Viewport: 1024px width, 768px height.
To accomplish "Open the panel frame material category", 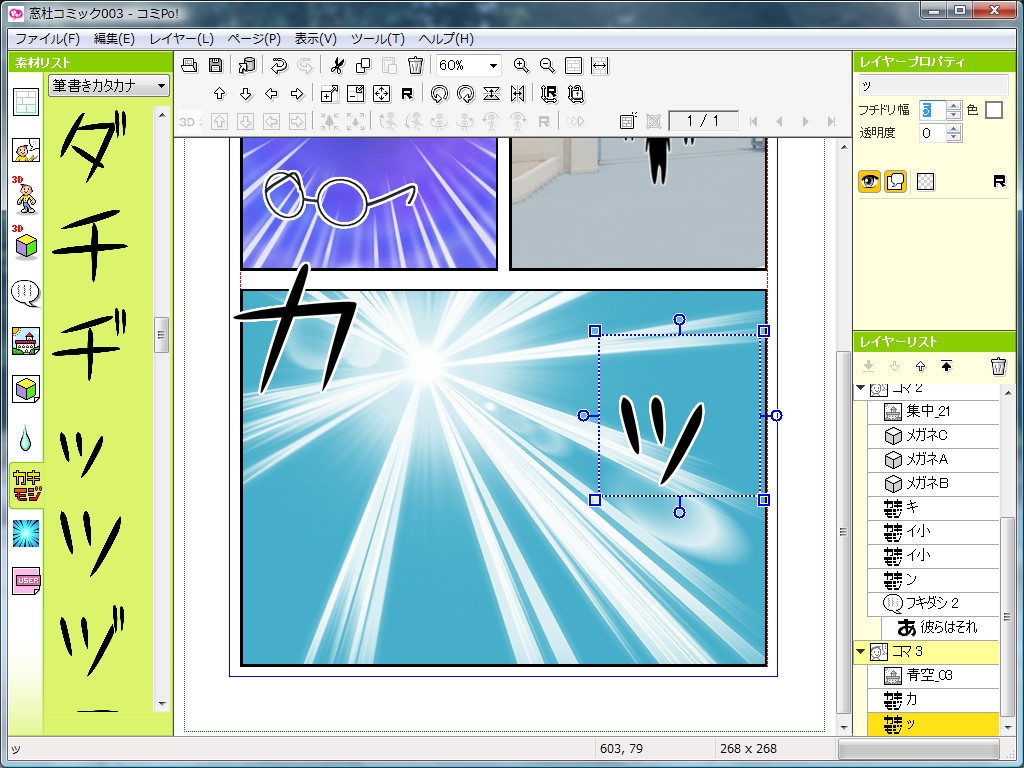I will pos(26,103).
